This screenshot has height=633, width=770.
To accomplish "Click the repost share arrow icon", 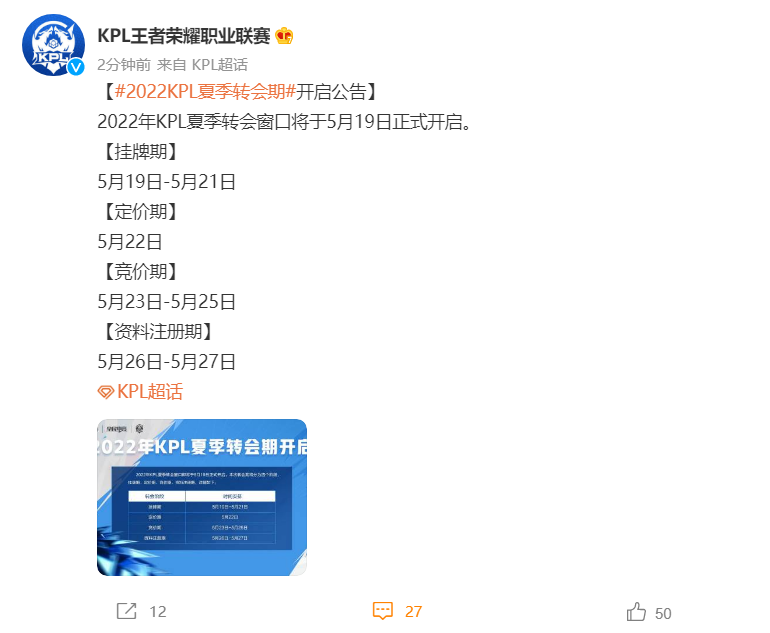I will pyautogui.click(x=126, y=610).
